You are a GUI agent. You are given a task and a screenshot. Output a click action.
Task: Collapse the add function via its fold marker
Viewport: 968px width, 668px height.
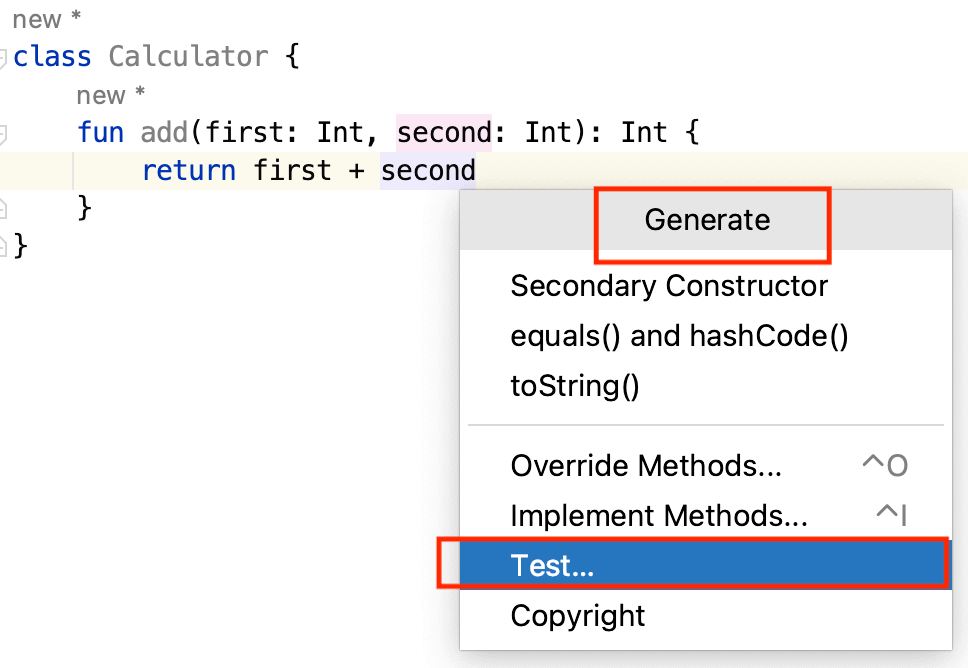click(5, 132)
